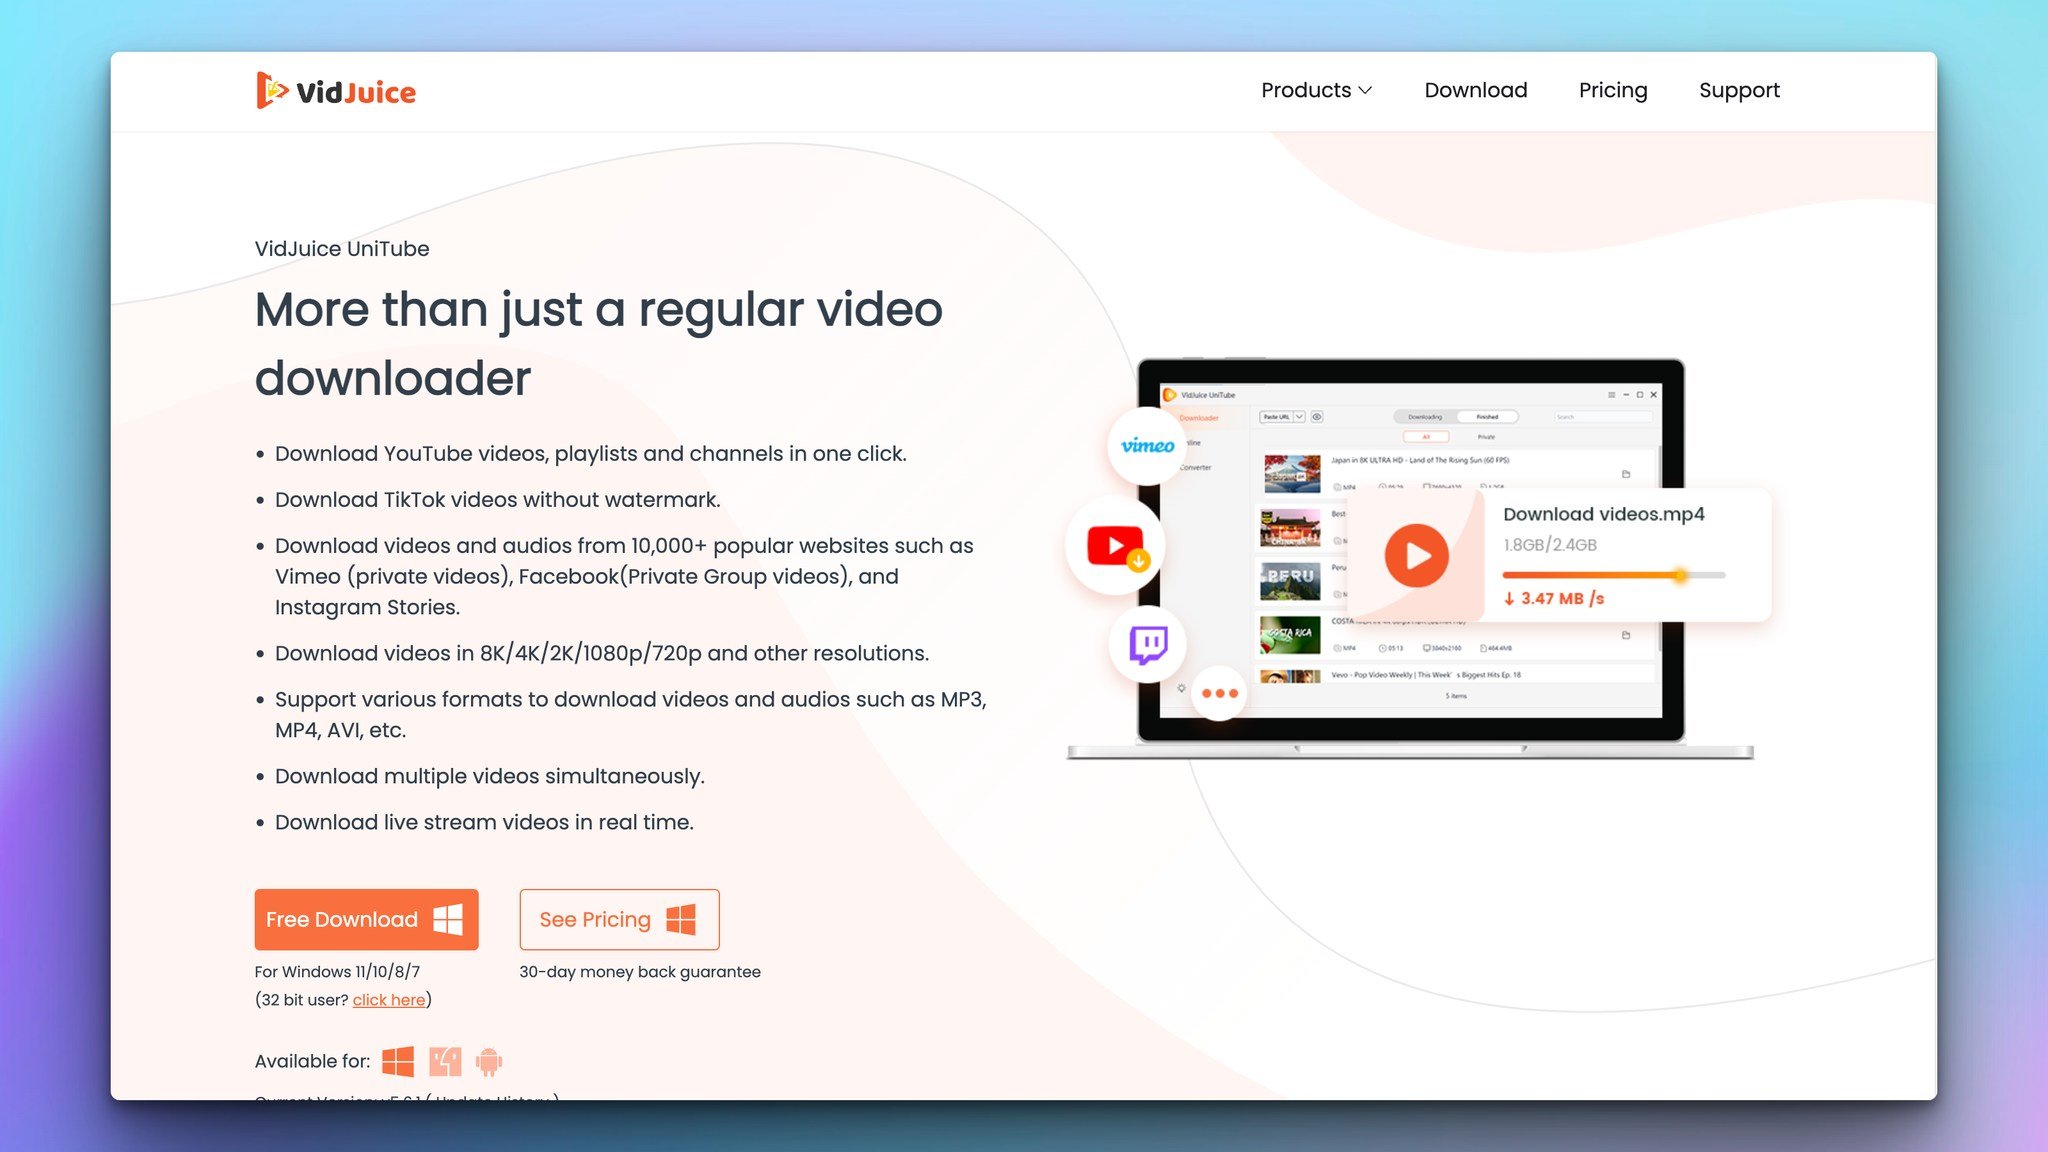2048x1152 pixels.
Task: Click the Pricing navigation menu item
Action: pos(1613,90)
